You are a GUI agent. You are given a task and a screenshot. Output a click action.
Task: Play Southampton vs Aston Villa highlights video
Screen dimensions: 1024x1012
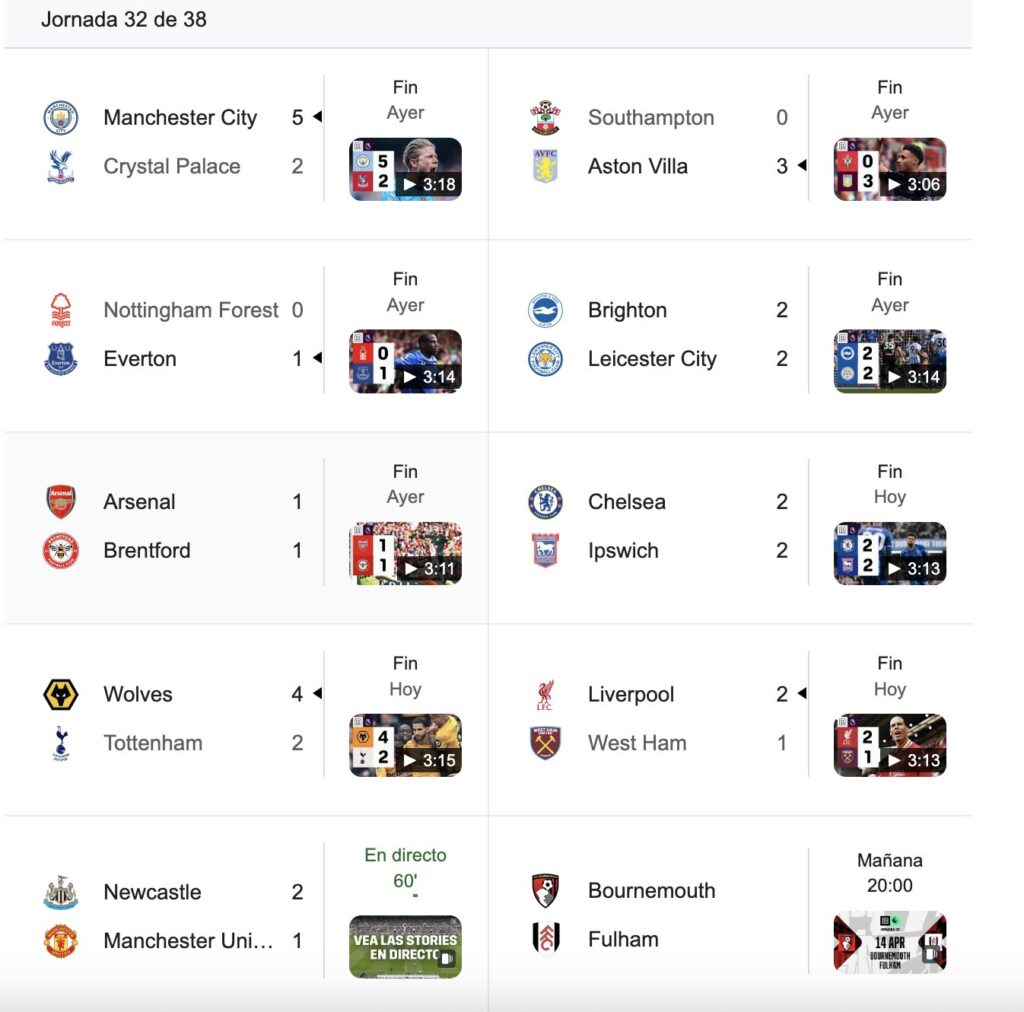tap(890, 169)
